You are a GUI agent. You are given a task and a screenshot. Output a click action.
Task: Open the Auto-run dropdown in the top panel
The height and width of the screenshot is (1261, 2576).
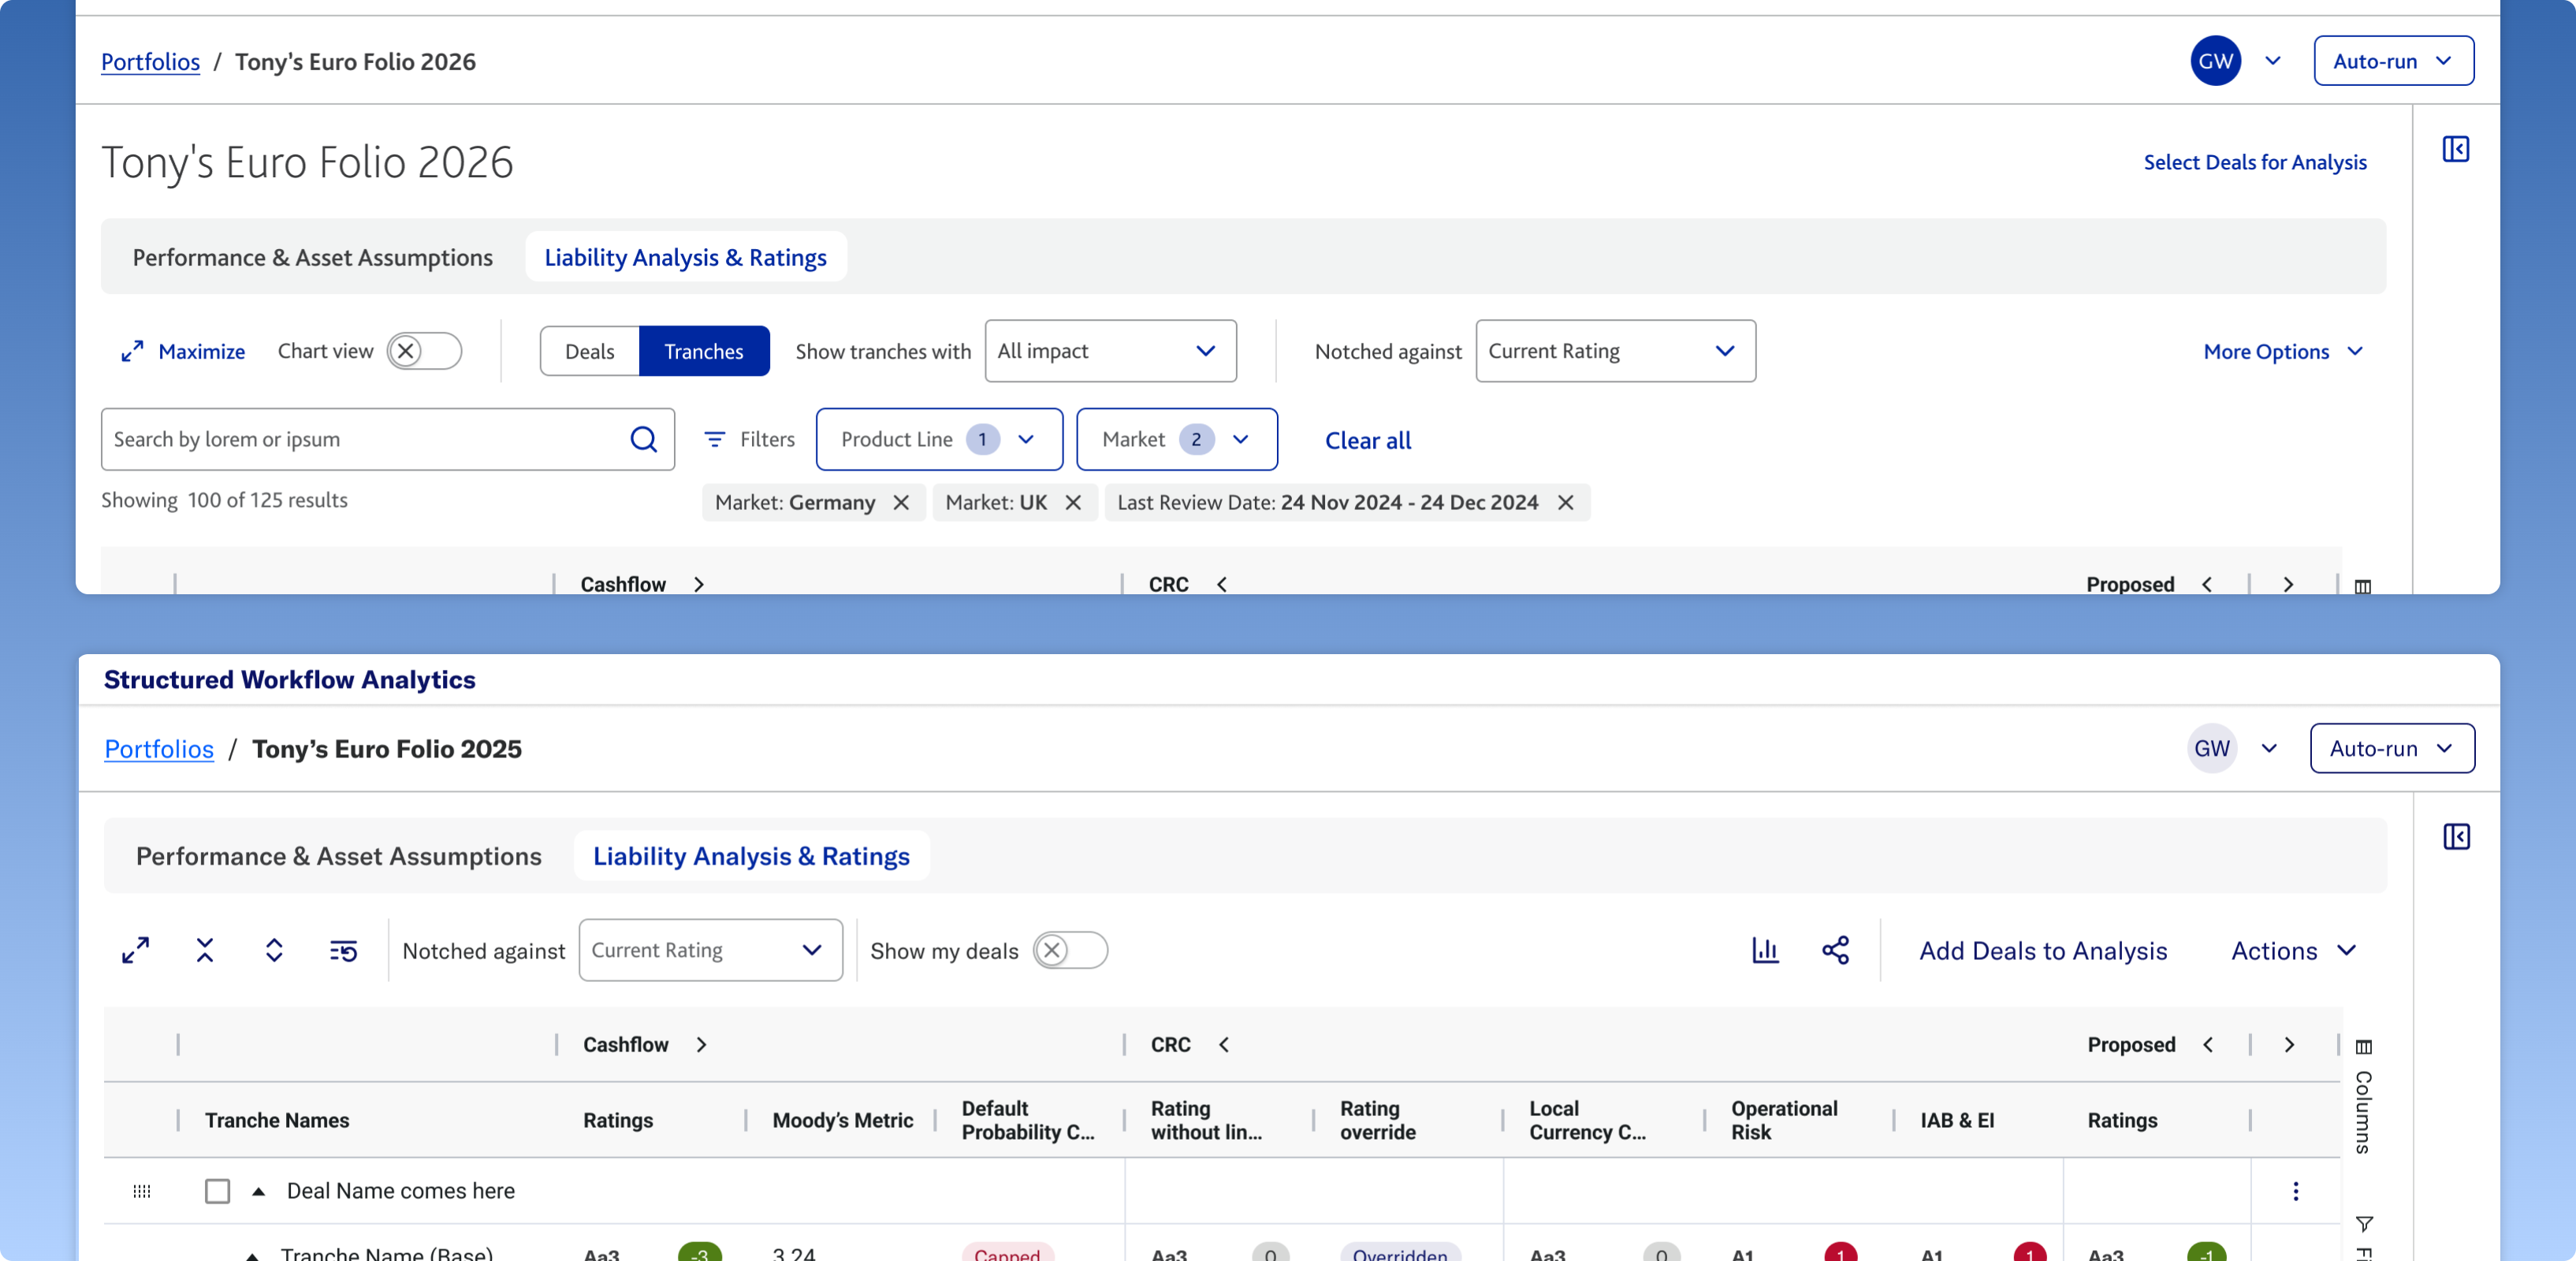point(2393,61)
